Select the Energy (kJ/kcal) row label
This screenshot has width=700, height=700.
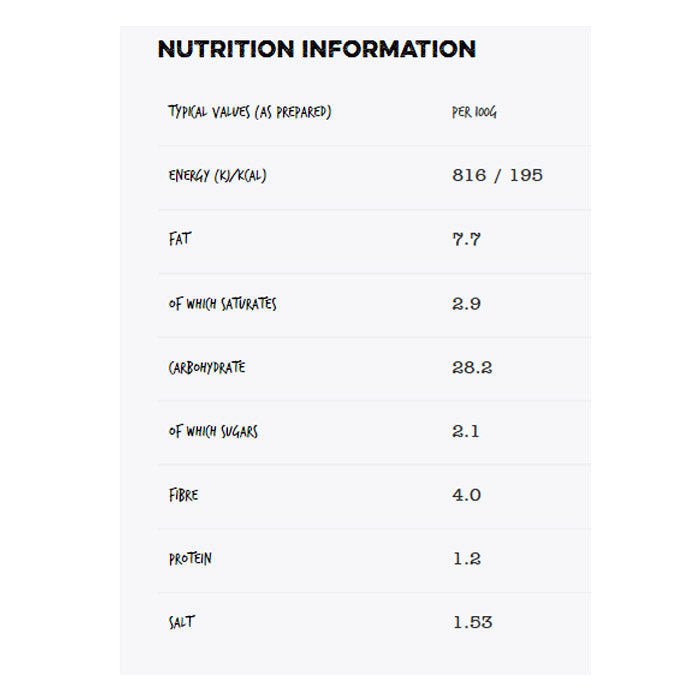tap(217, 176)
